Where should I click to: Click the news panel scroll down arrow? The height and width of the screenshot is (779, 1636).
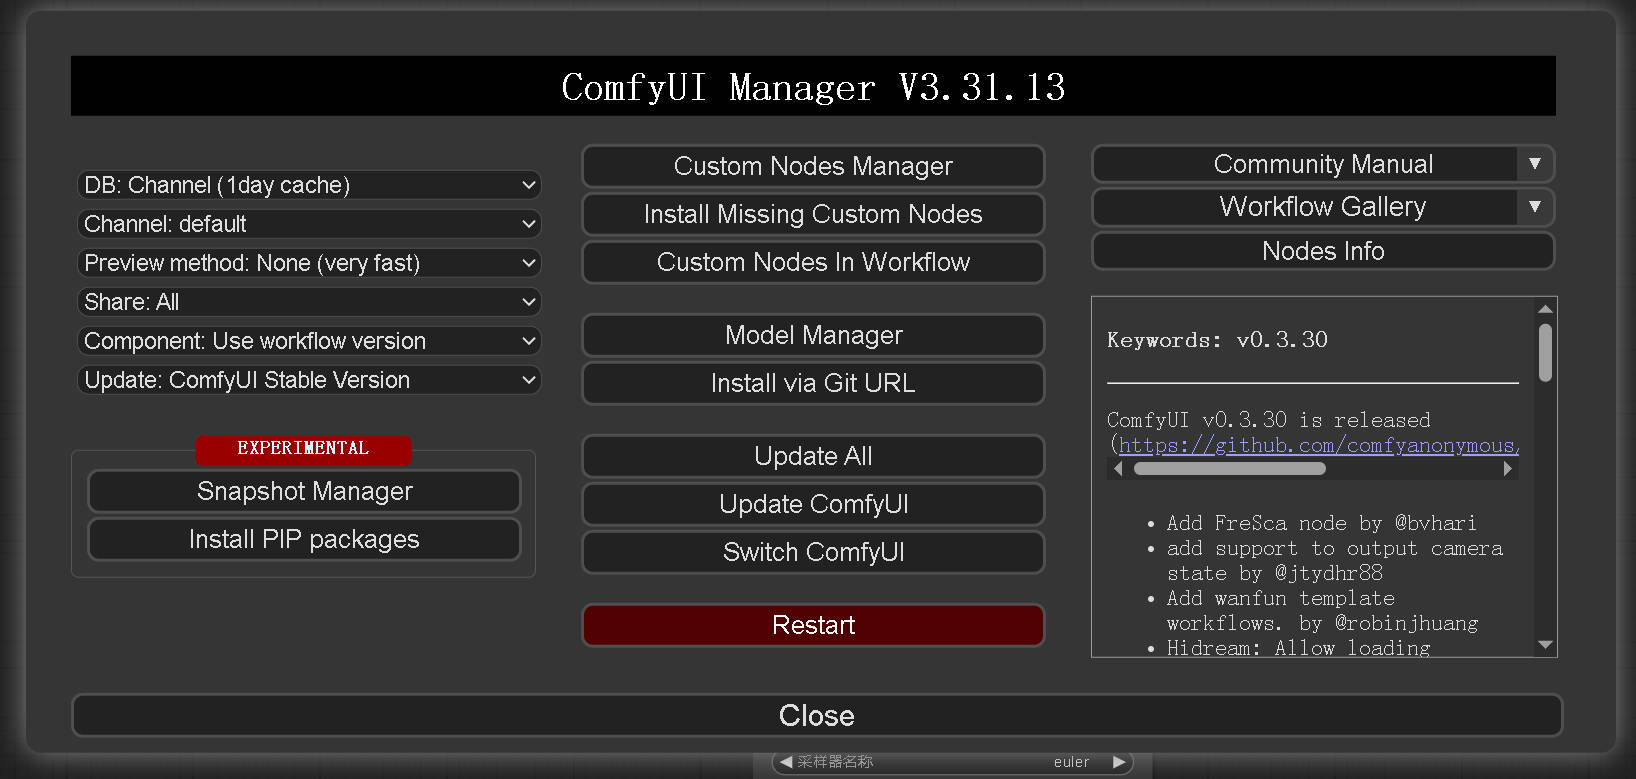pyautogui.click(x=1545, y=645)
